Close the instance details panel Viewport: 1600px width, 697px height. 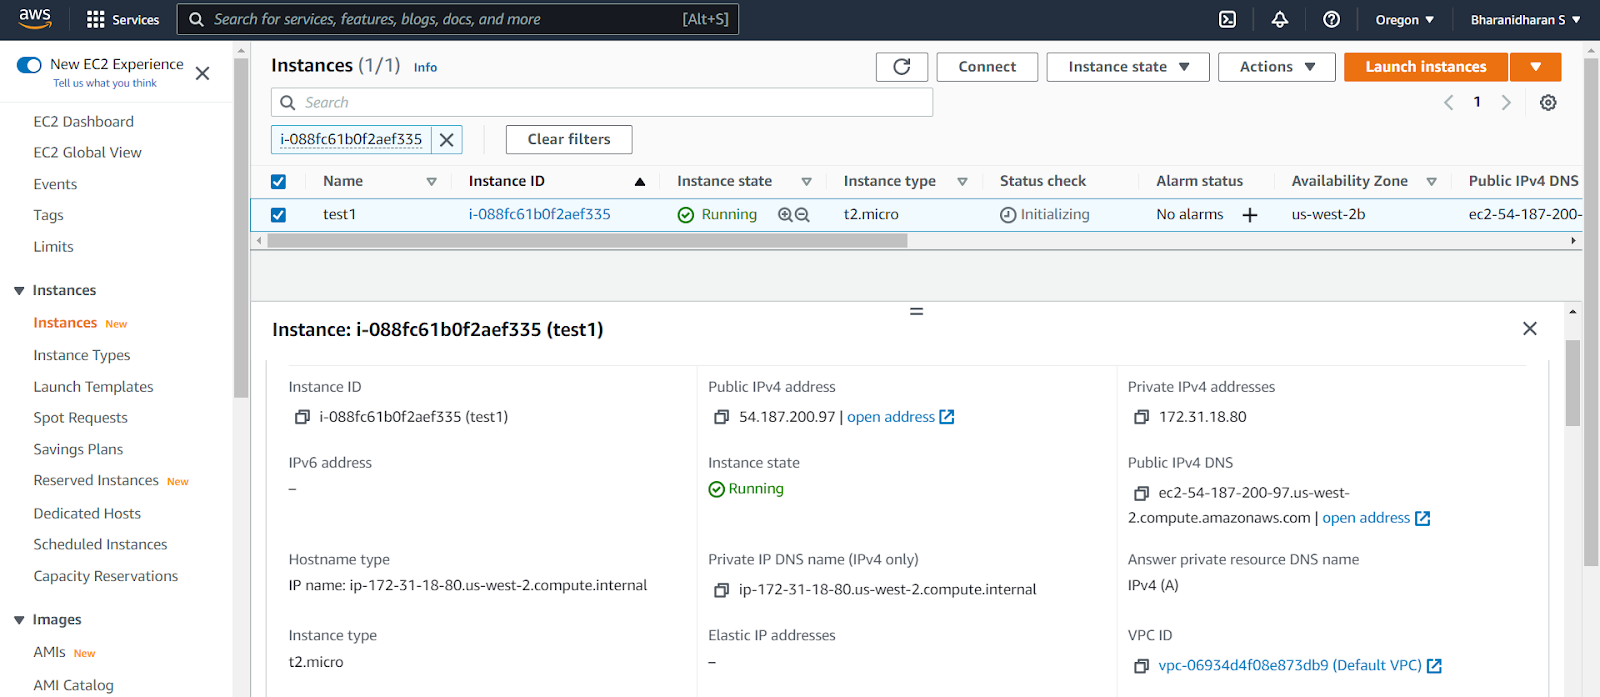[x=1530, y=329]
